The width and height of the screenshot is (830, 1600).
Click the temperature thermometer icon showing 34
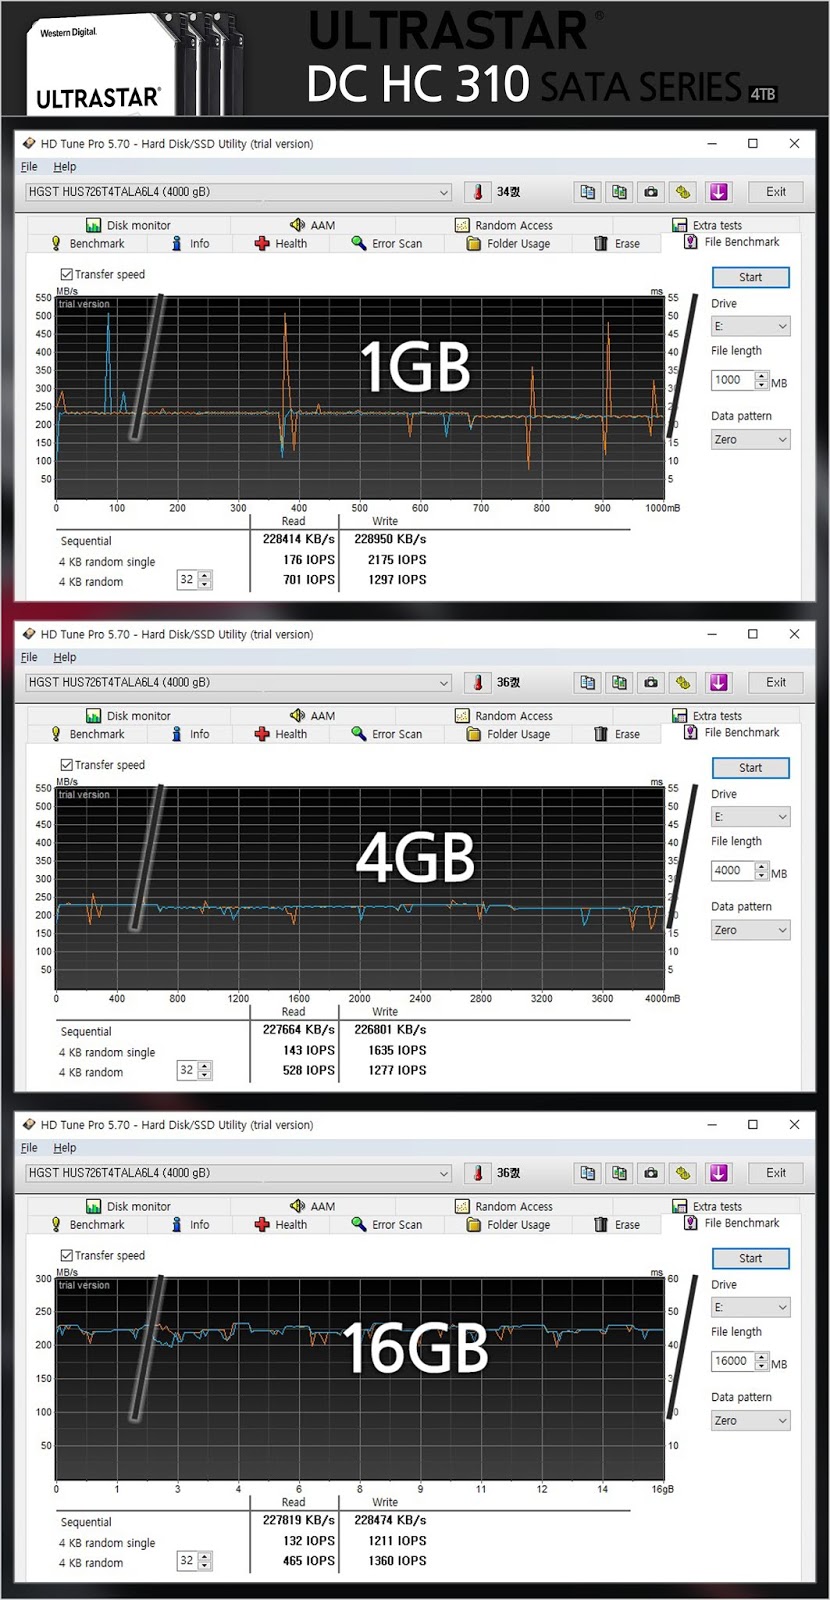point(478,192)
